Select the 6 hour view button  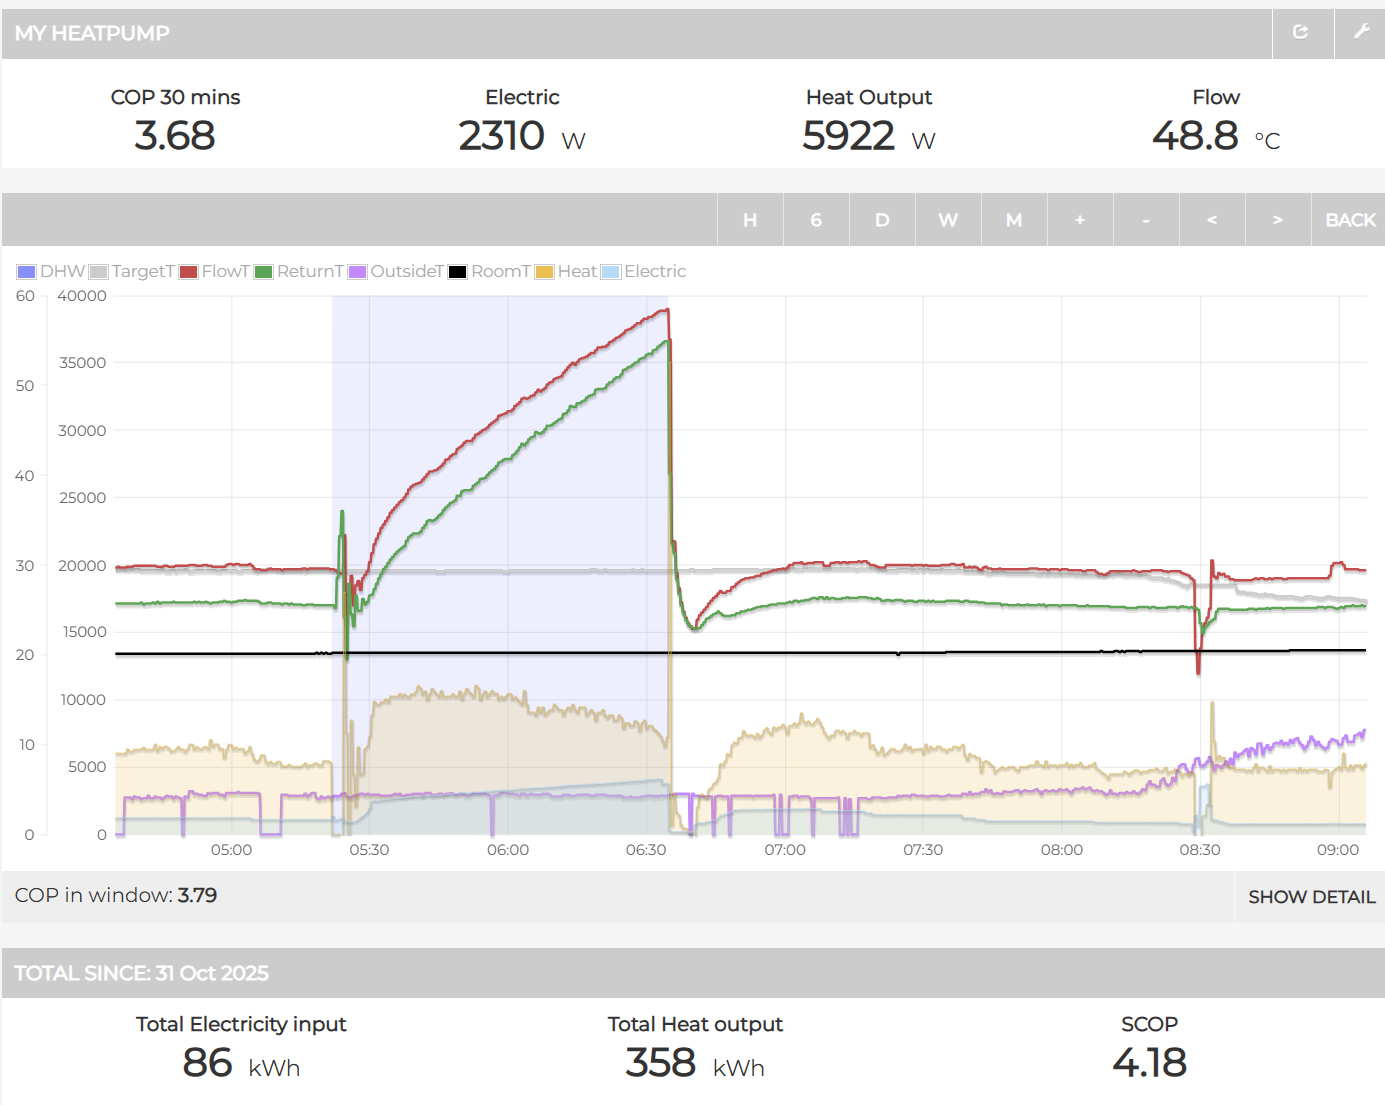tap(816, 220)
